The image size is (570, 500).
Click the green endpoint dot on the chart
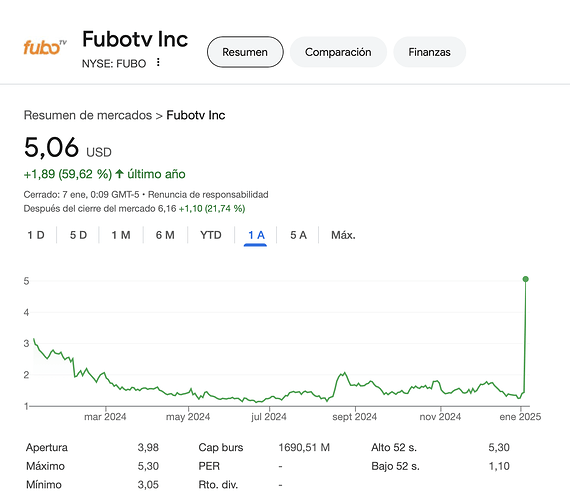[x=525, y=279]
